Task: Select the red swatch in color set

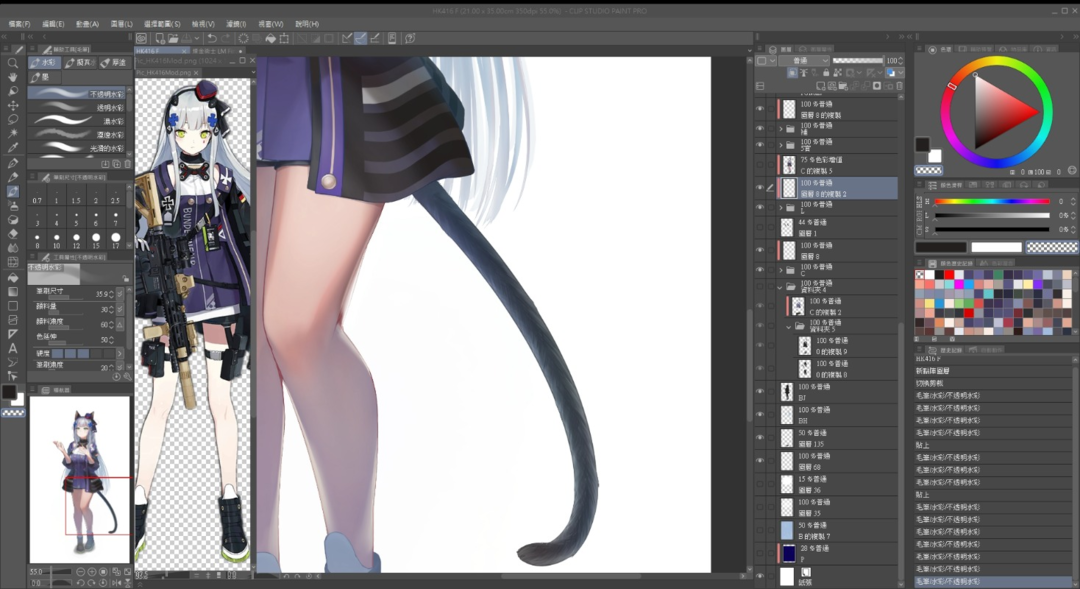Action: (x=948, y=274)
